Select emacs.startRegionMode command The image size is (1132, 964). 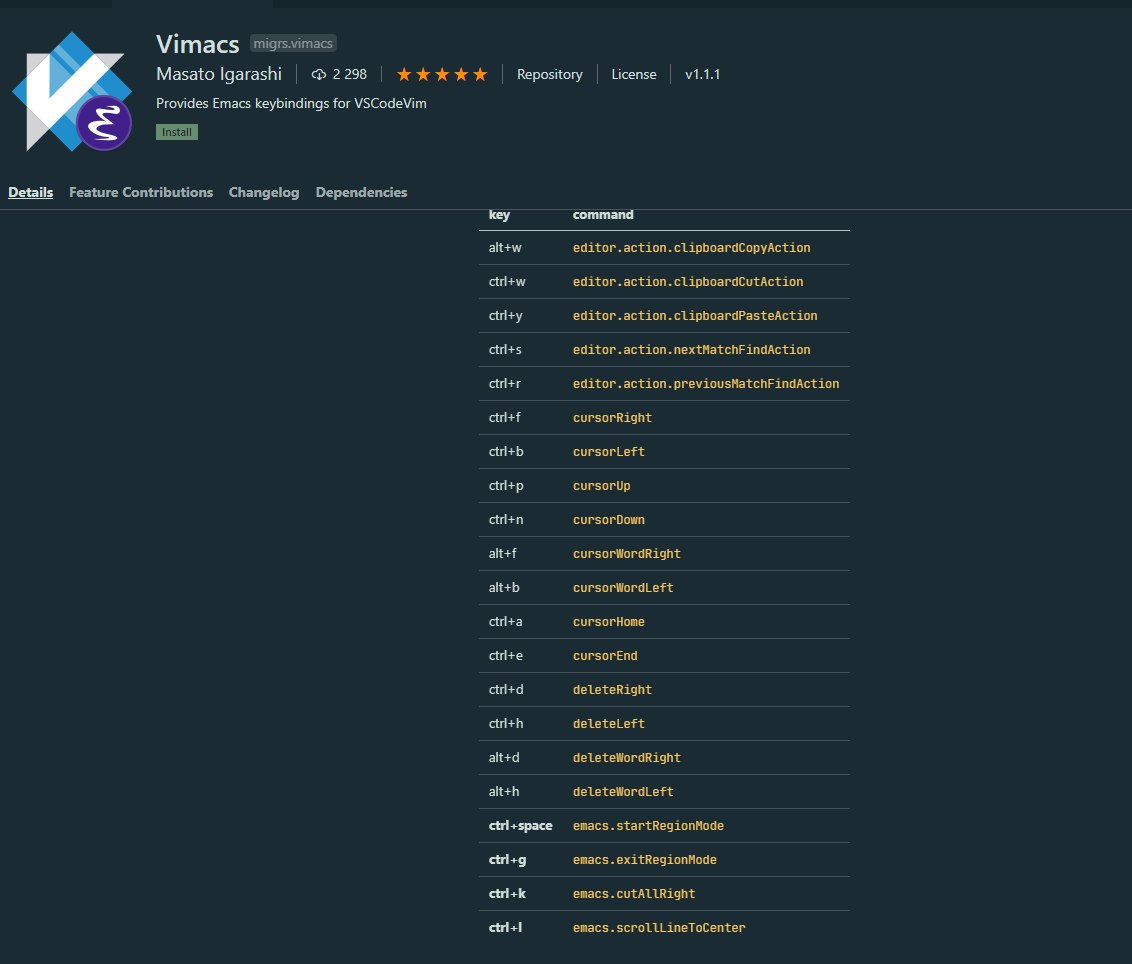[x=648, y=825]
